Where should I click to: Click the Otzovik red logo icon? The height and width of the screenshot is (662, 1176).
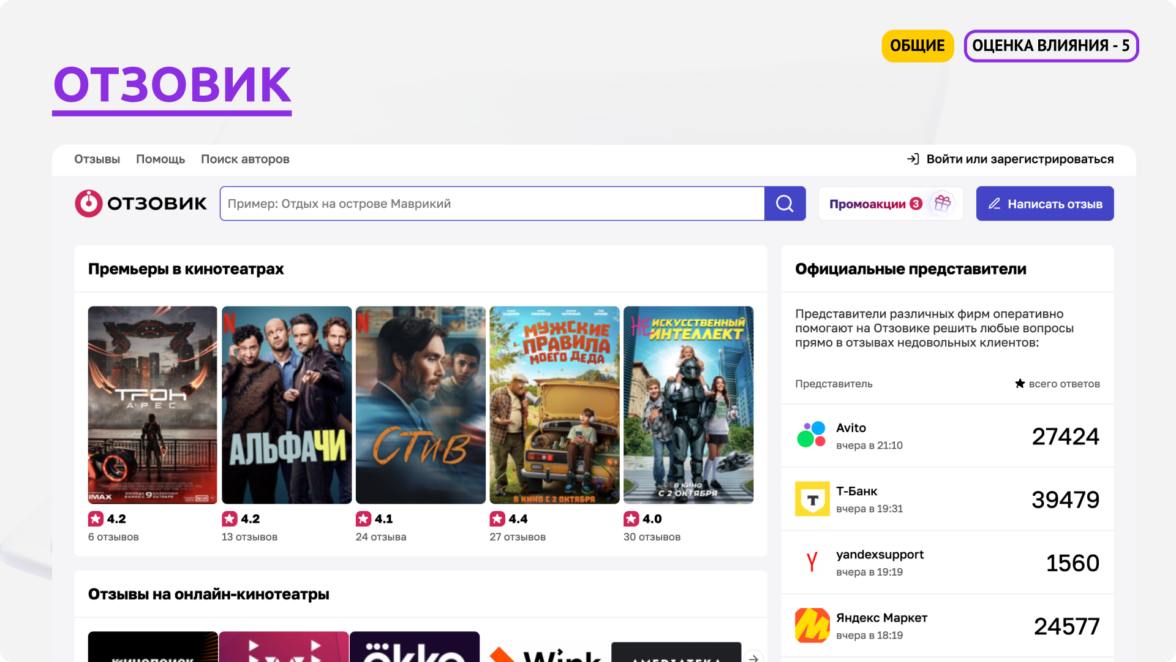point(88,203)
